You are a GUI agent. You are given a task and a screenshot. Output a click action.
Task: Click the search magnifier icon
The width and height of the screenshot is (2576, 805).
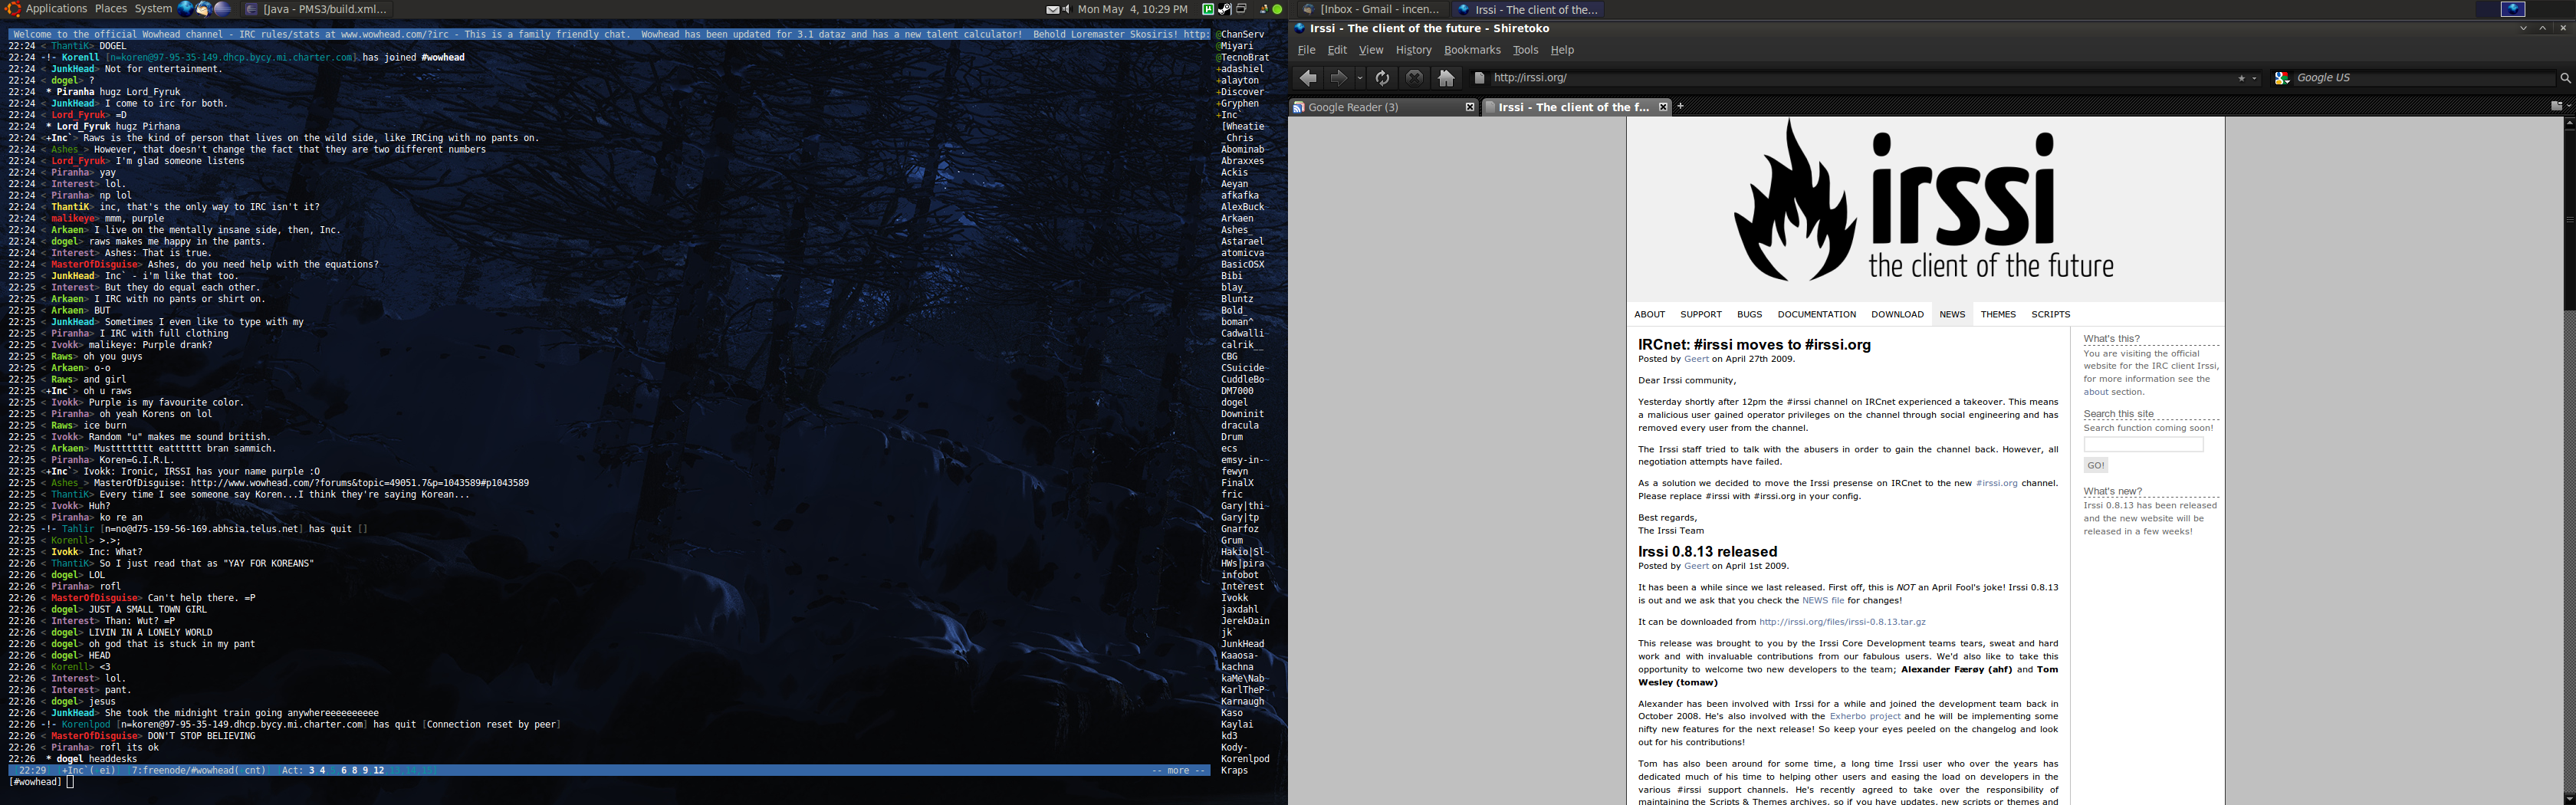[2565, 78]
